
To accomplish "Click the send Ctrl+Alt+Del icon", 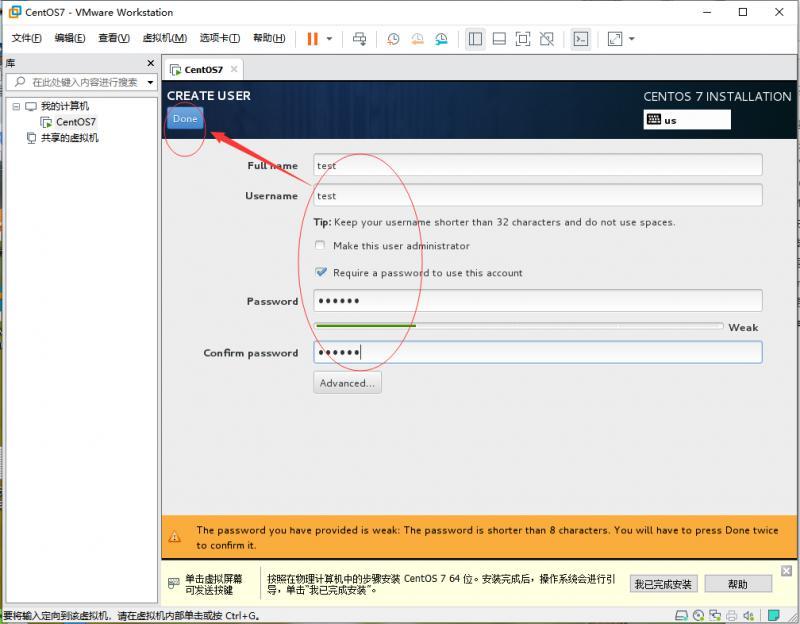I will click(359, 39).
